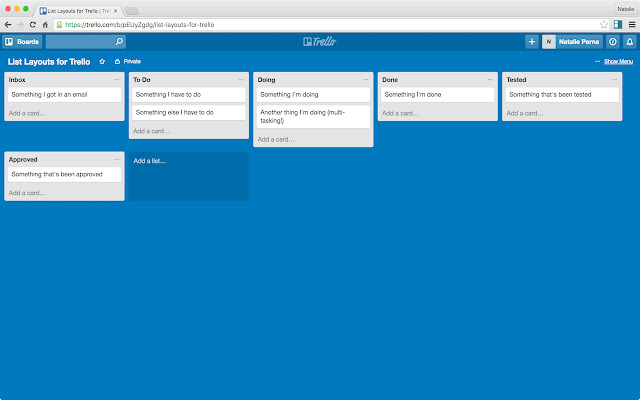Click the To Do list title

[142, 80]
